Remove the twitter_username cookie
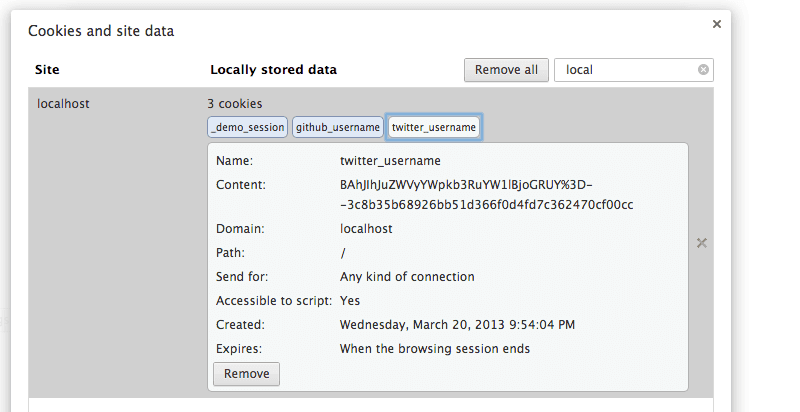Screen dimensions: 800x412 point(246,374)
